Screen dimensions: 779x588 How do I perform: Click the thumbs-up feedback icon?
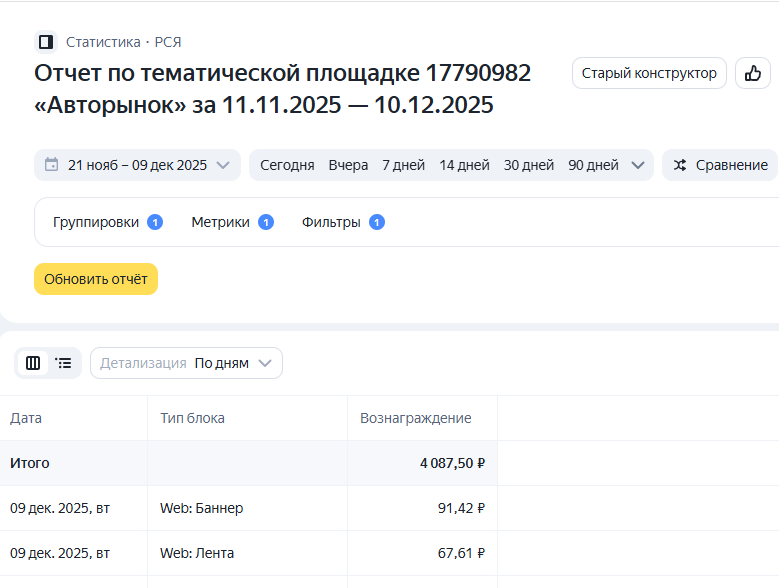(753, 73)
